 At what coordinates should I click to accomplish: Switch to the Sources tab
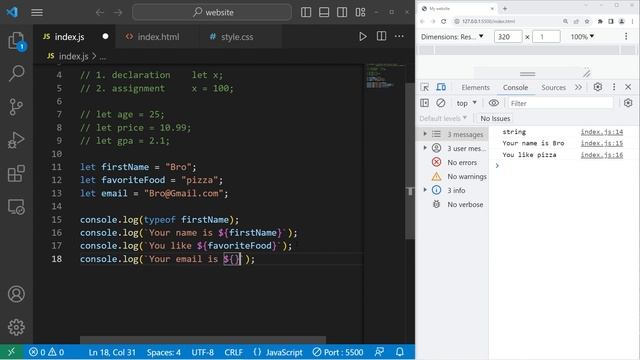pos(553,87)
